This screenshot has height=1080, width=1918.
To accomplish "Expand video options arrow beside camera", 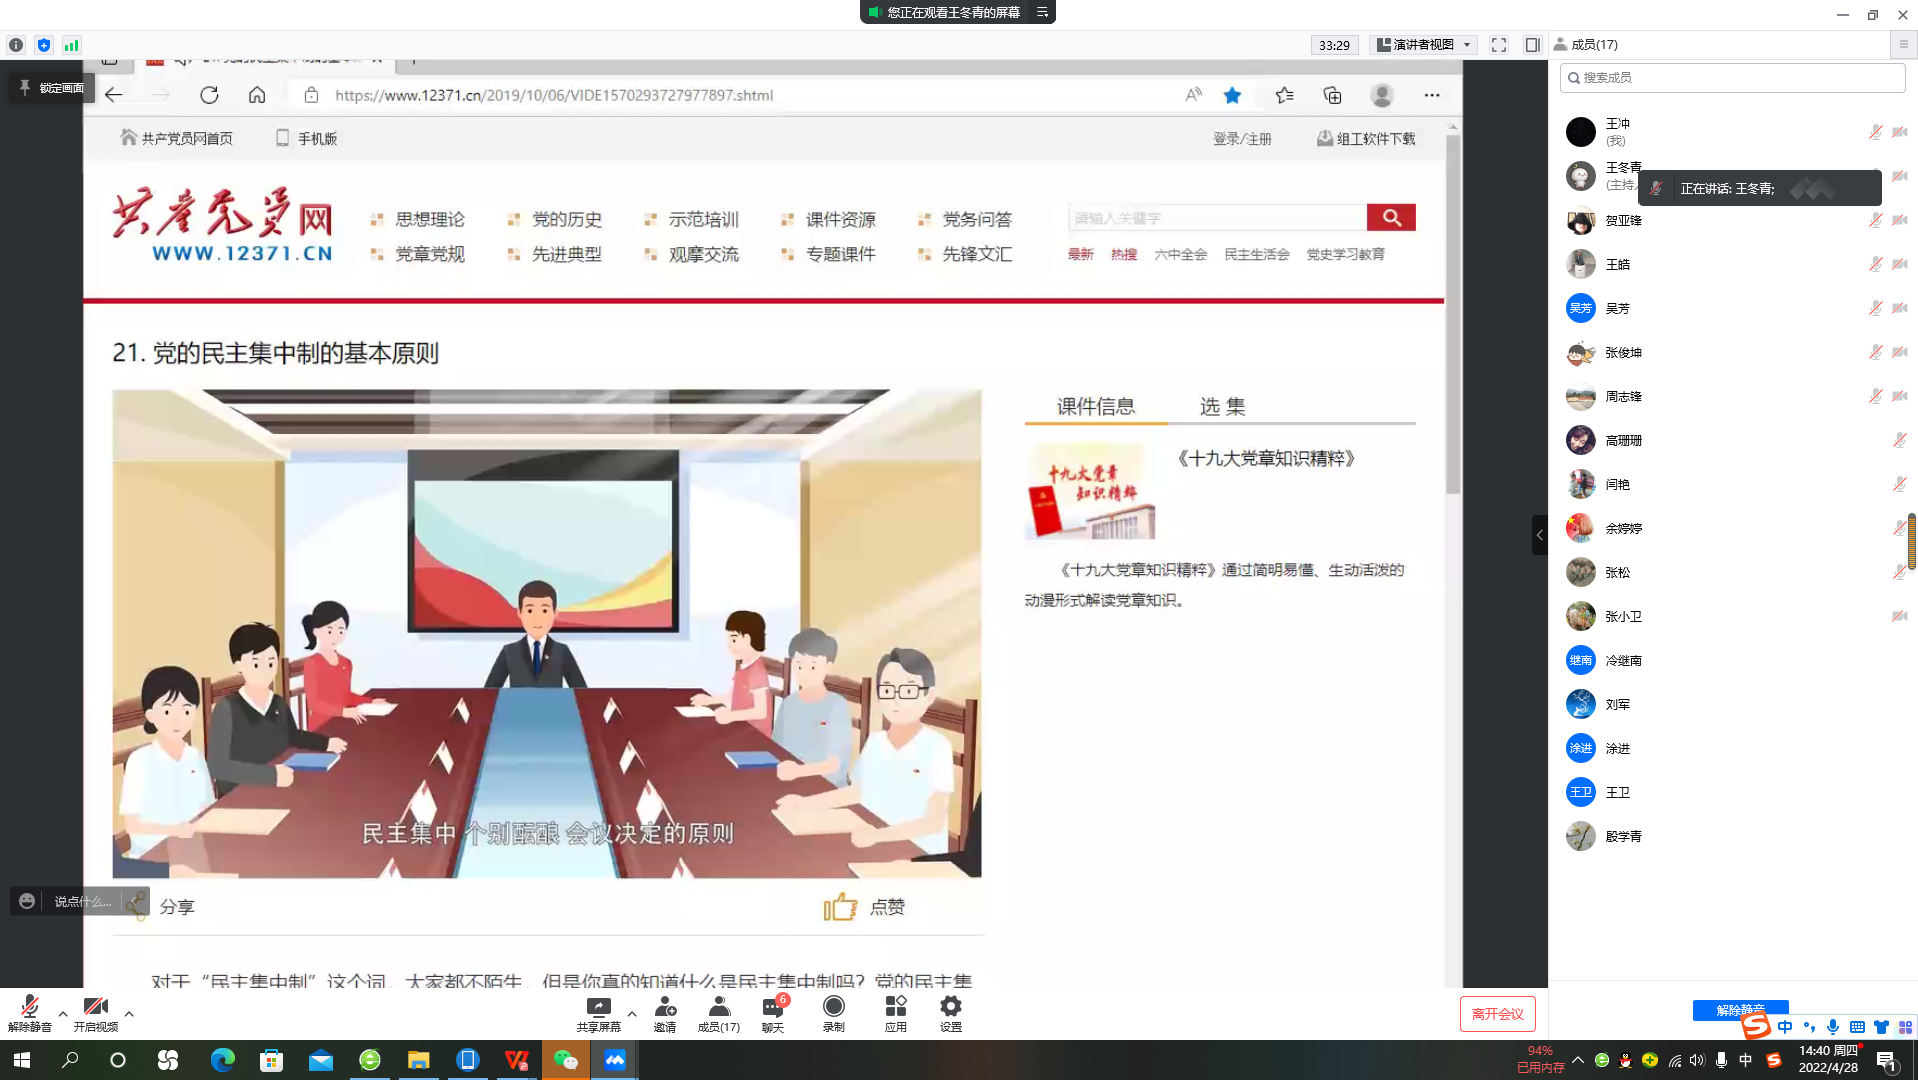I will [129, 1013].
